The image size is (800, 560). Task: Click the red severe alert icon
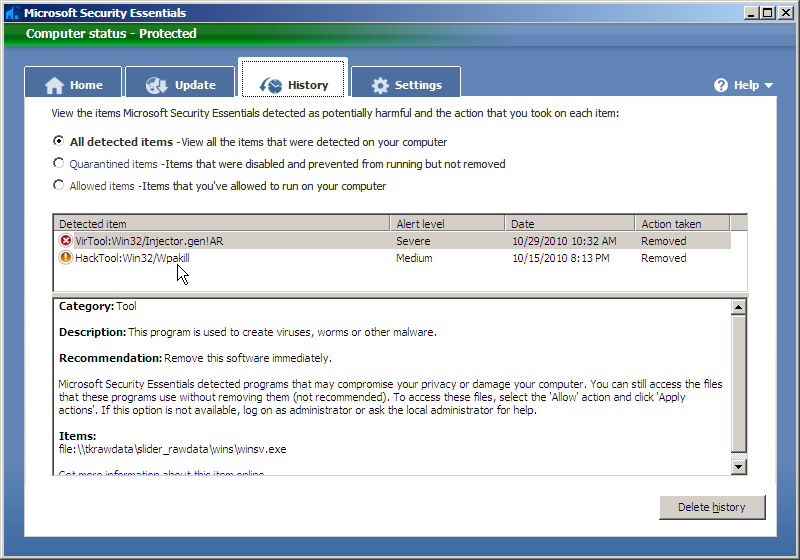[x=65, y=240]
